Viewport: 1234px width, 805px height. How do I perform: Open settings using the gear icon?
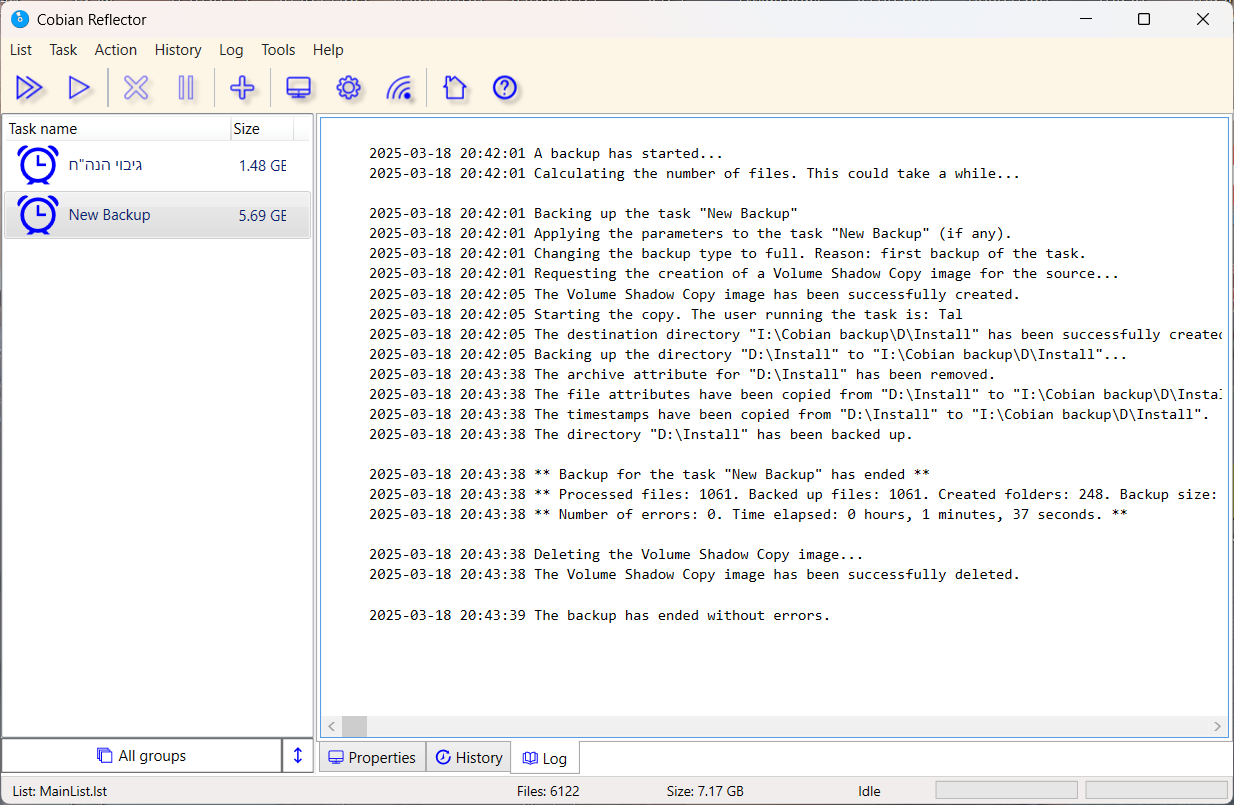pos(348,88)
